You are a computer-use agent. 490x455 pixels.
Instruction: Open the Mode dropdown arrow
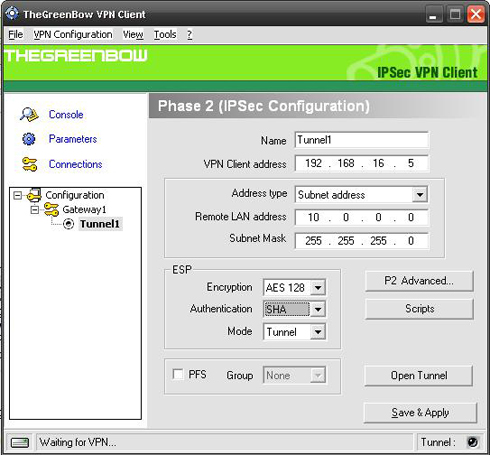point(318,332)
